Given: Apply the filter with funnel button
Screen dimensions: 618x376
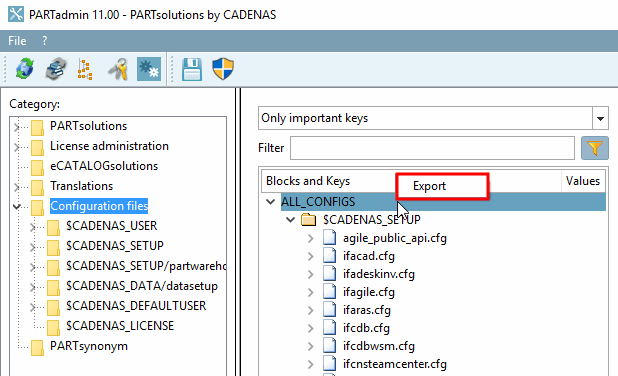Looking at the screenshot, I should pyautogui.click(x=595, y=148).
